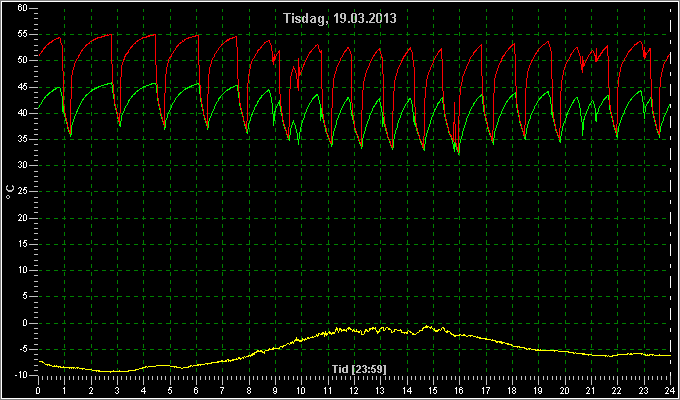This screenshot has height=400, width=680.
Task: Click the 30 degree label on y-axis
Action: [23, 165]
